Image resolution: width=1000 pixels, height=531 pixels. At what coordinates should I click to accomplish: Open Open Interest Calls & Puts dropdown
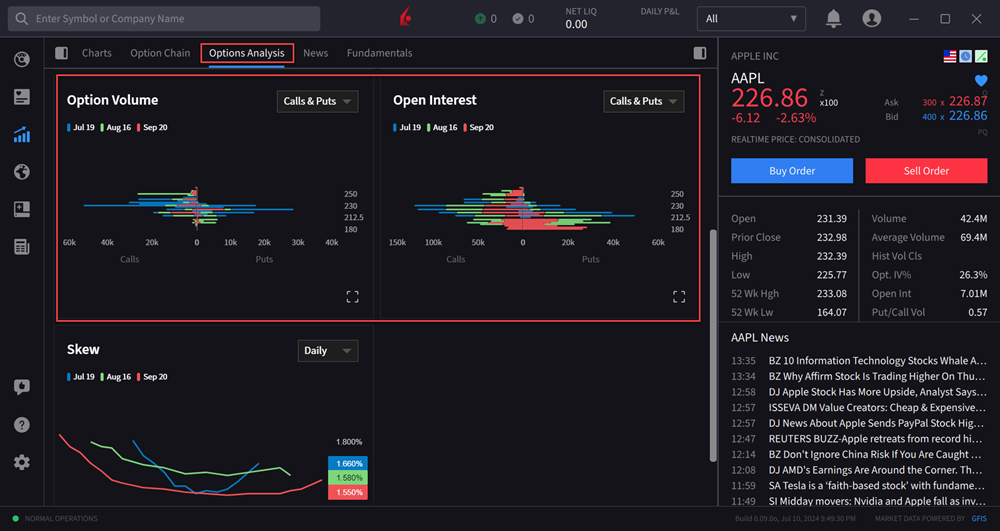click(x=643, y=101)
